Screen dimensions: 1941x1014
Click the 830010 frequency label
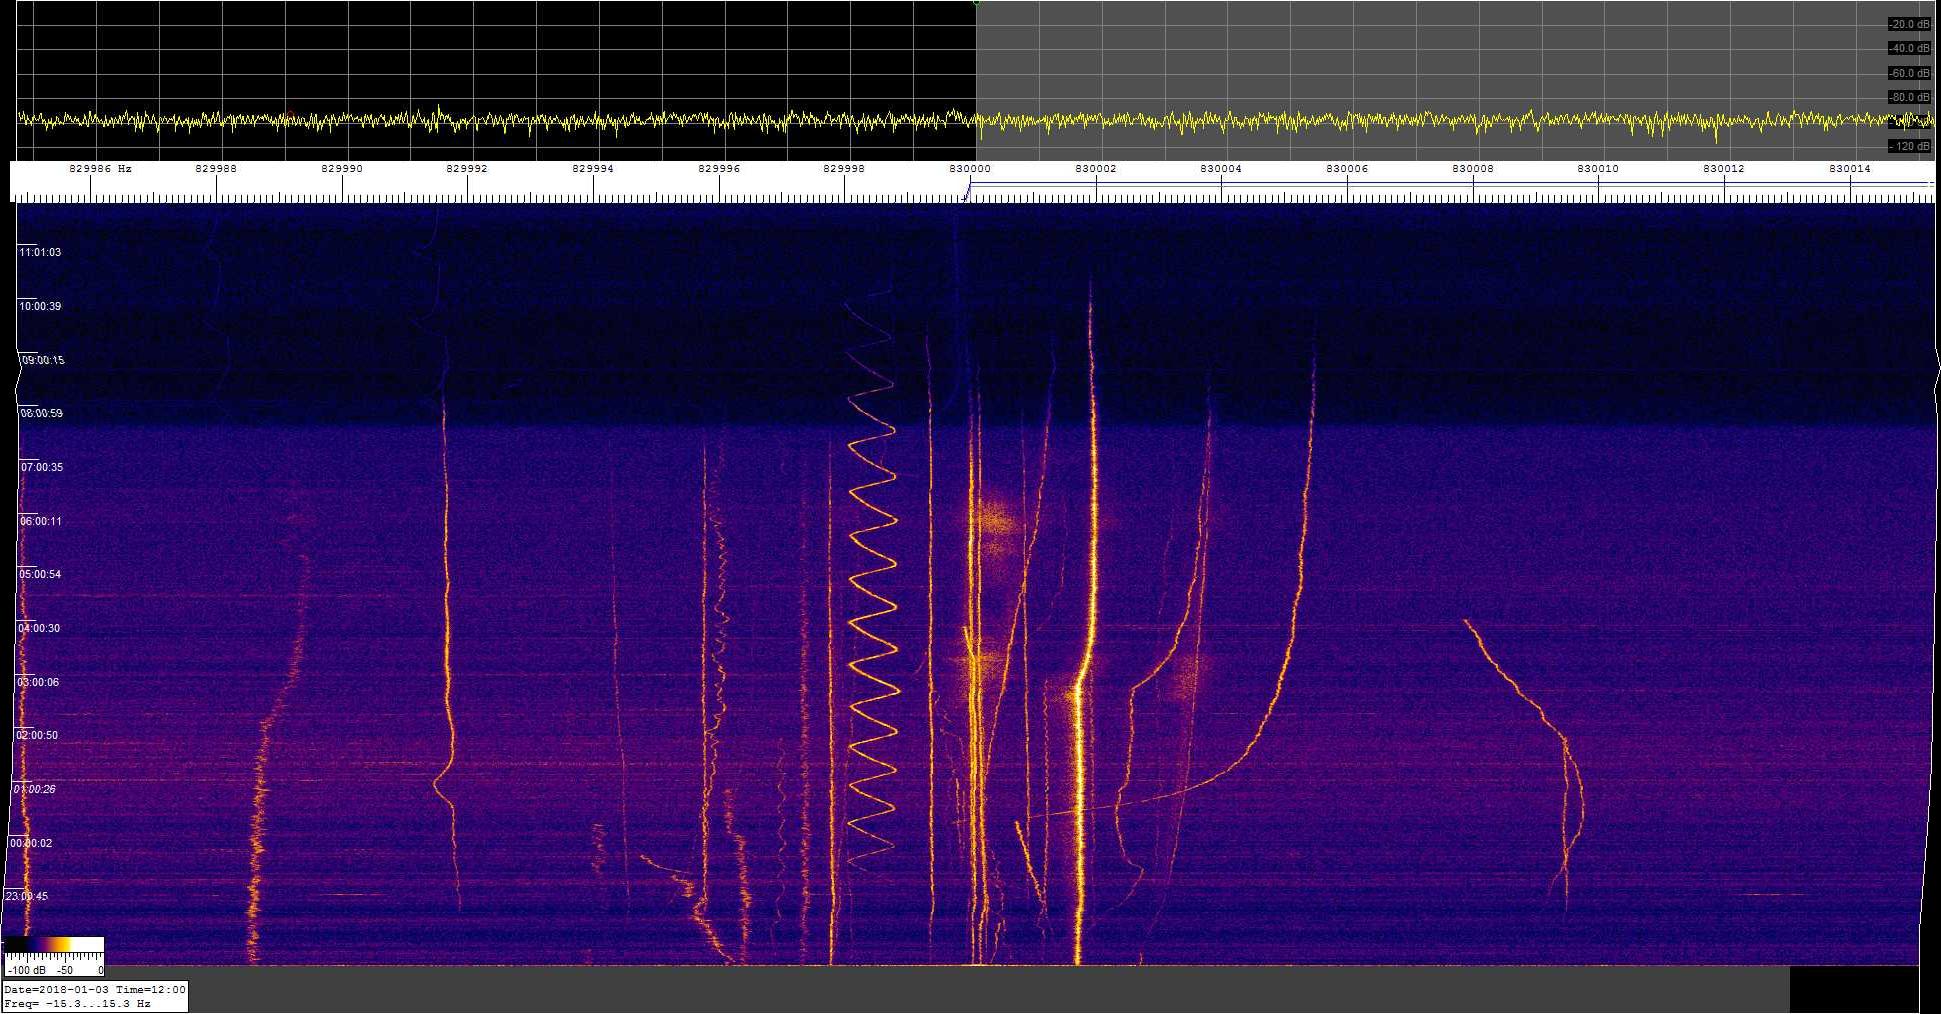point(1598,169)
